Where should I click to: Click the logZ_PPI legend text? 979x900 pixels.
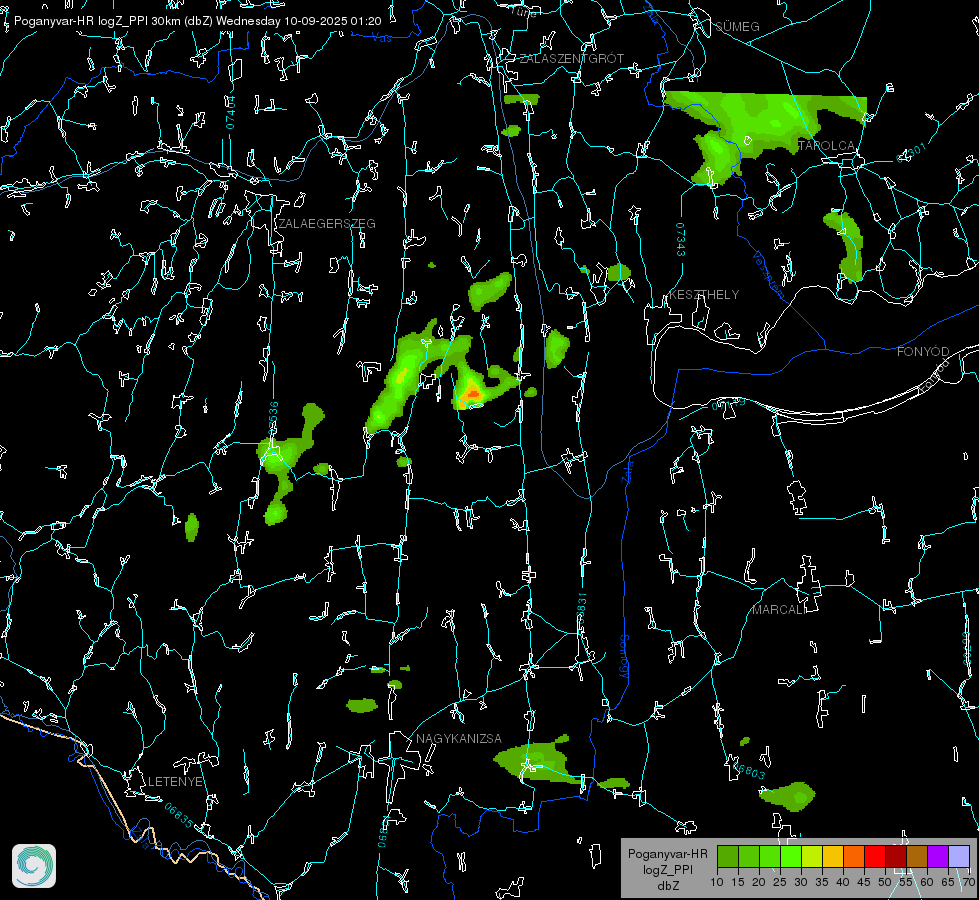tap(667, 870)
